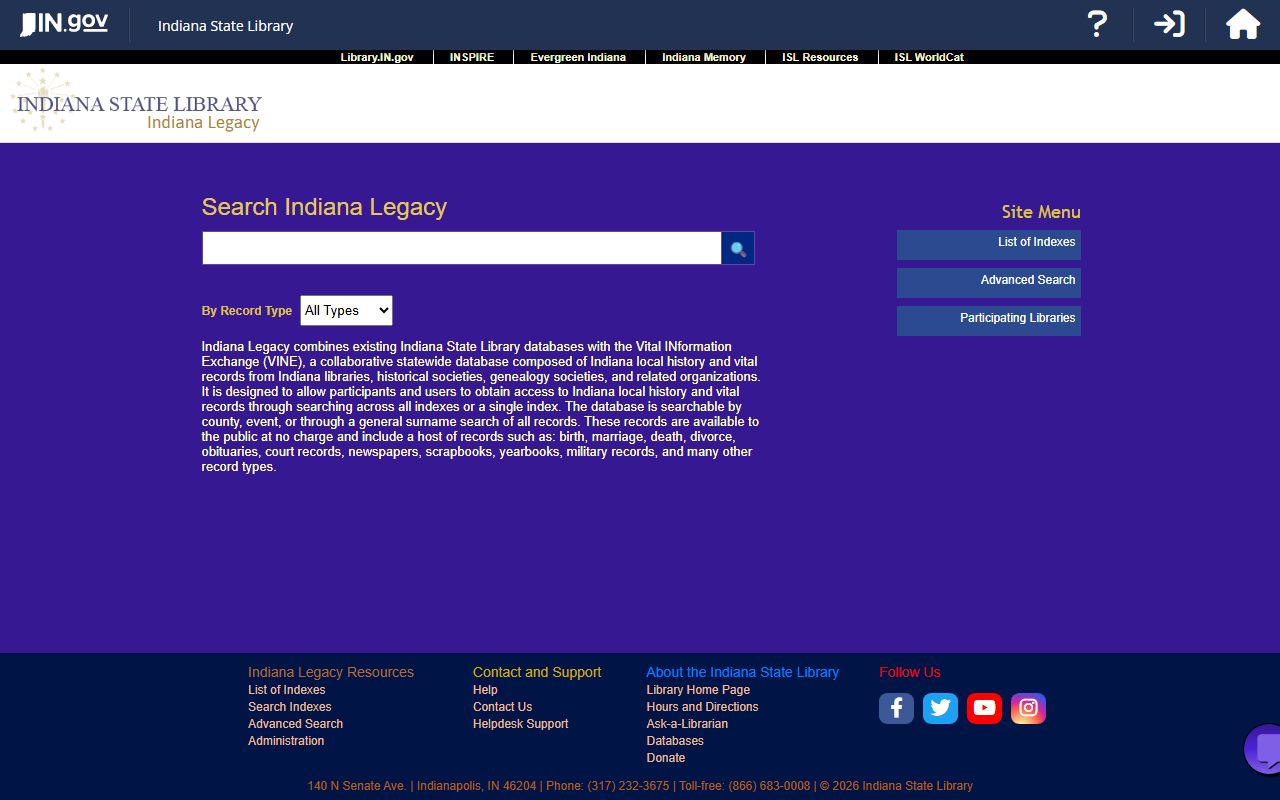
Task: Click Indiana State Library header title
Action: [226, 26]
